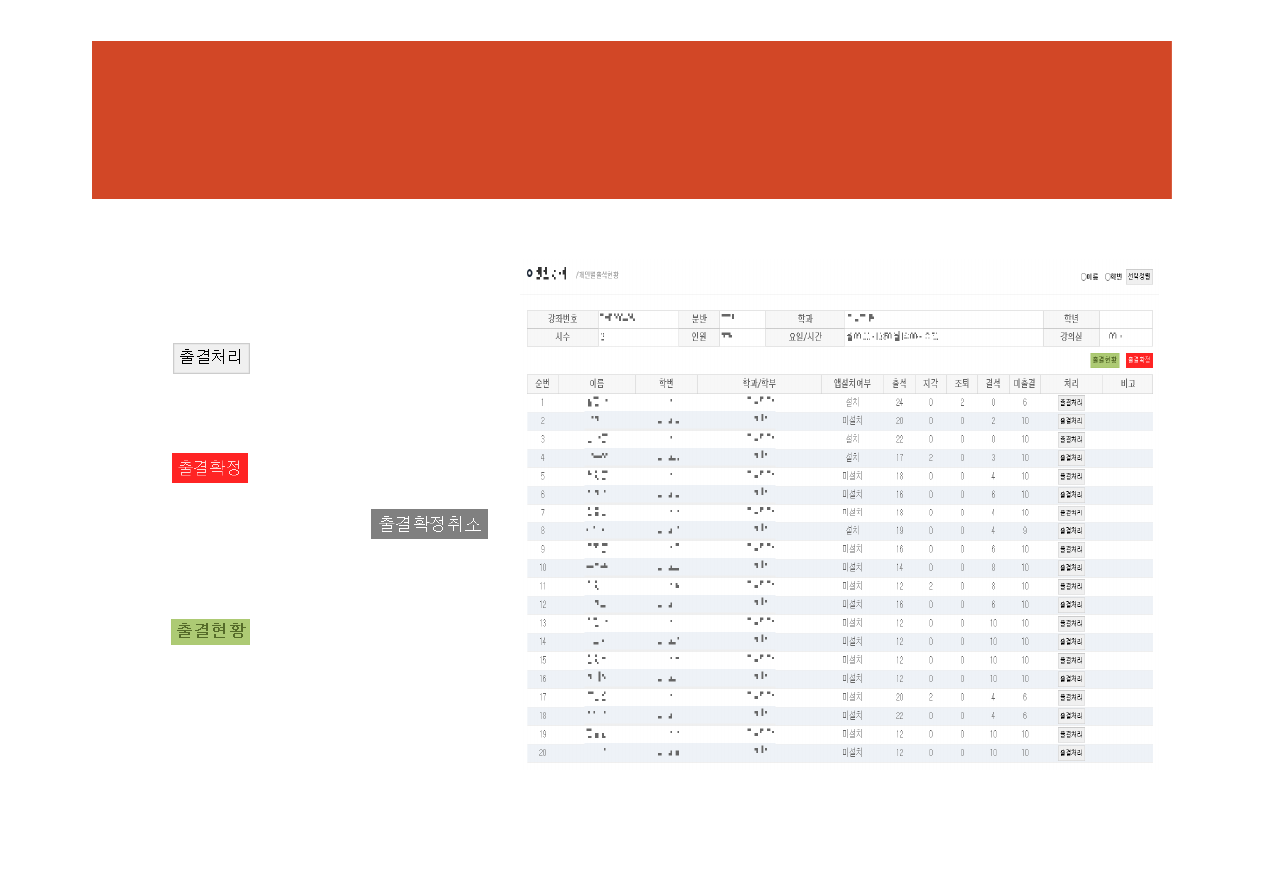
Task: Click 출결처리 button in row 1
Action: point(1071,402)
